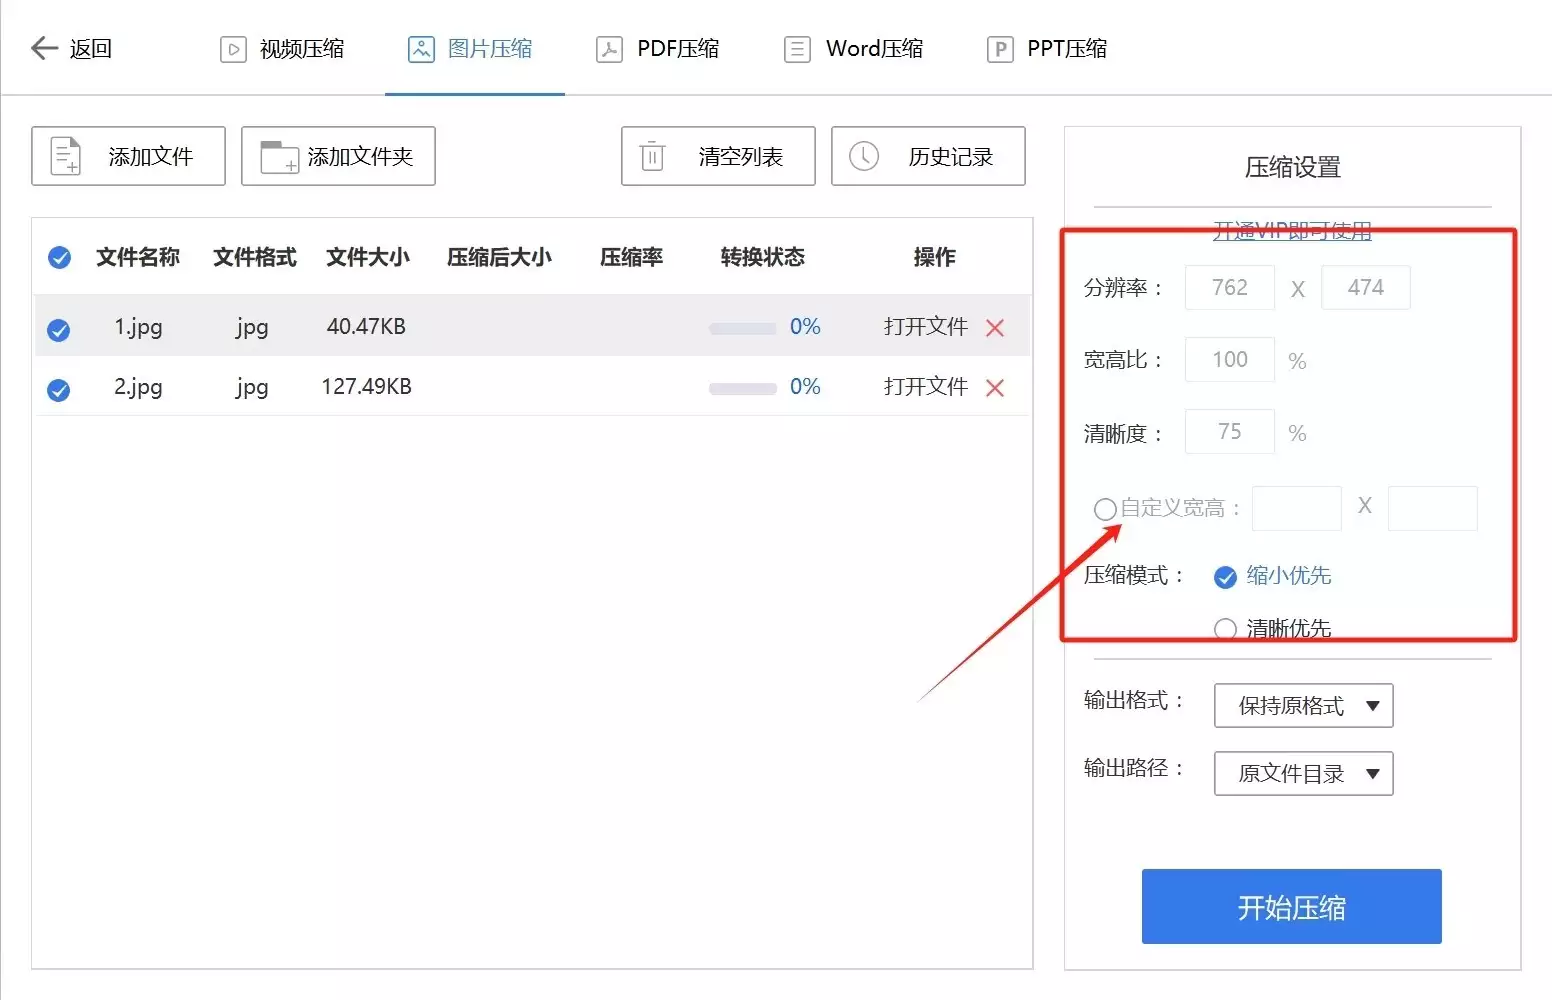Click the 文件名称 column header
Viewport: 1552px width, 1000px height.
pyautogui.click(x=138, y=258)
